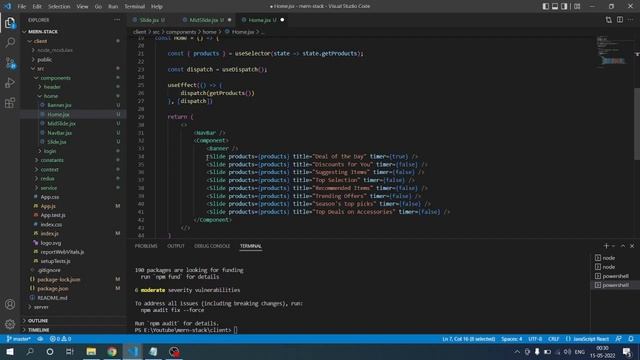Viewport: 640px width, 360px height.
Task: Open the Help menu
Action: click(157, 7)
